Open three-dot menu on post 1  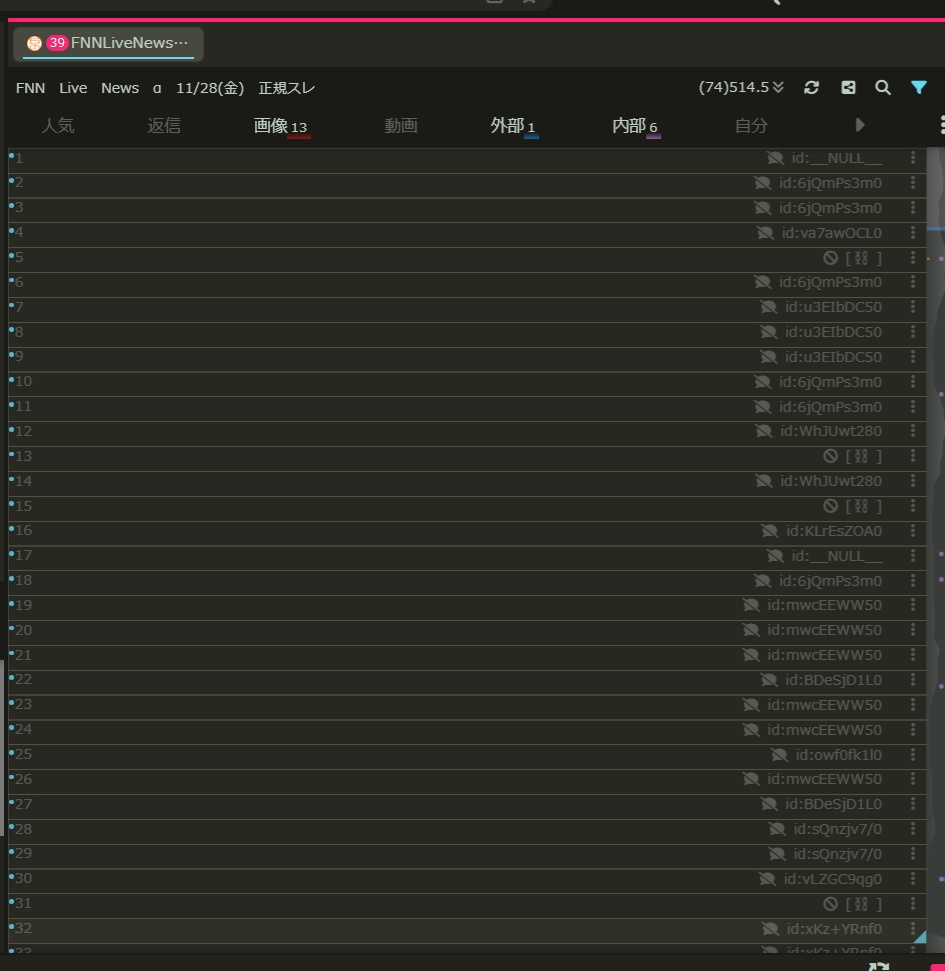coord(912,158)
